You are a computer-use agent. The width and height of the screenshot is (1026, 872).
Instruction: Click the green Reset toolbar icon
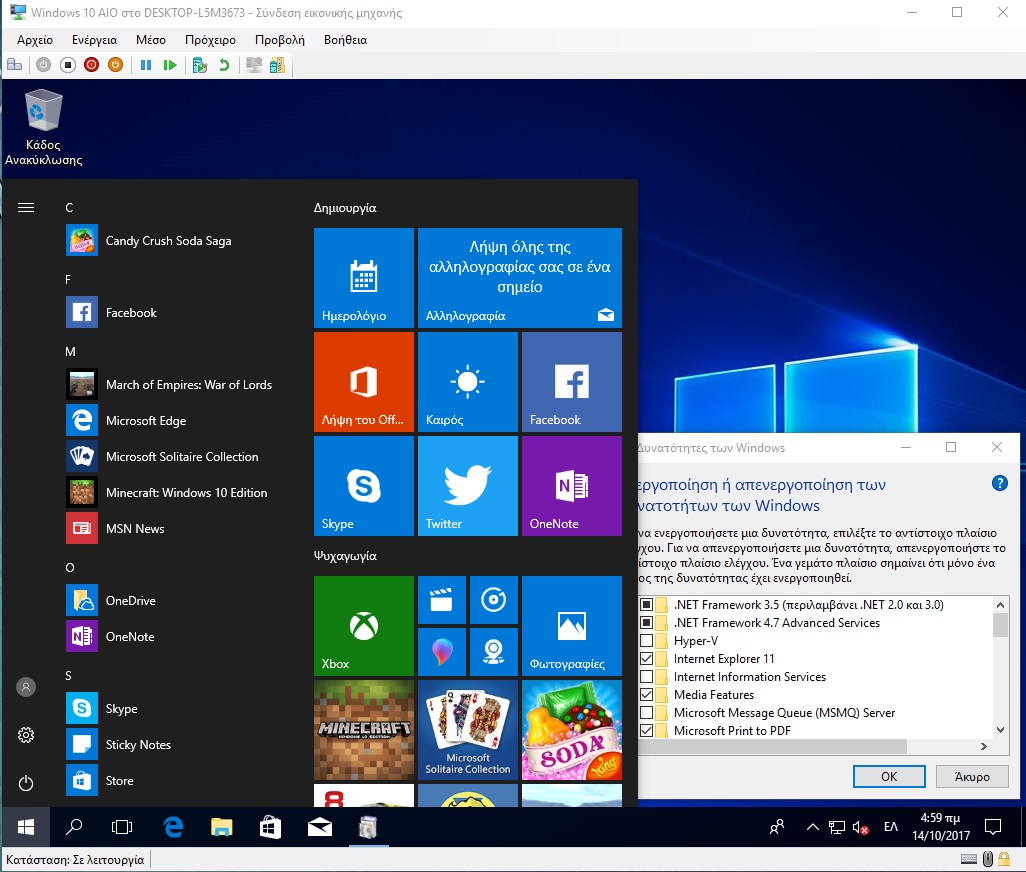point(170,65)
